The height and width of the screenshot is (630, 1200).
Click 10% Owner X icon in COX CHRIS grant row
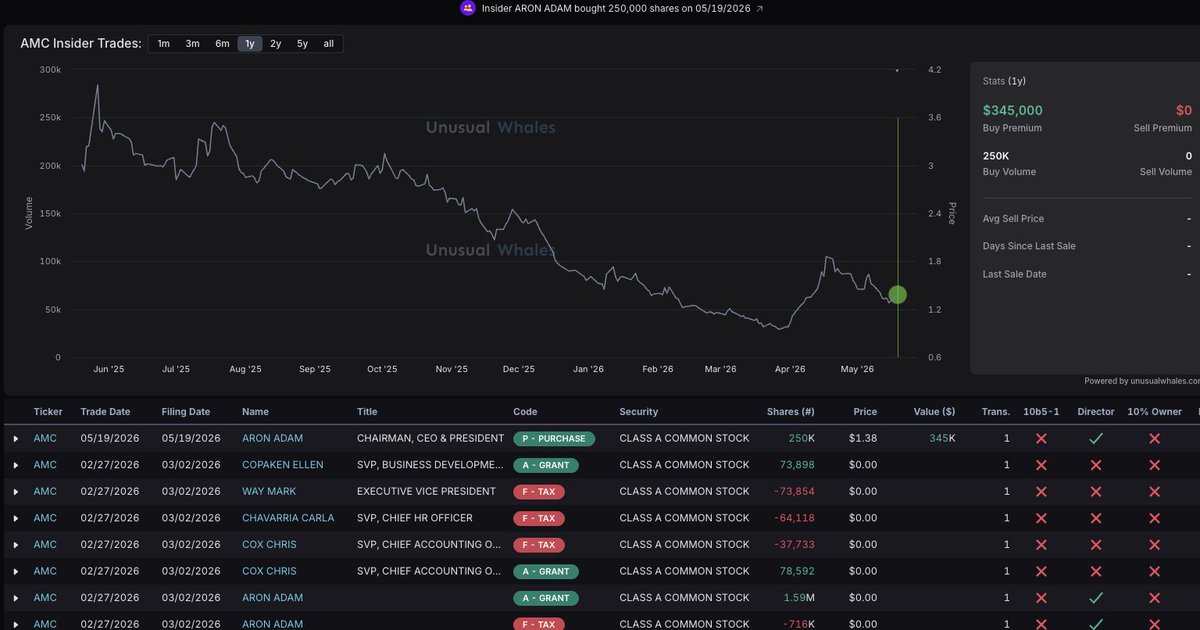click(x=1154, y=571)
